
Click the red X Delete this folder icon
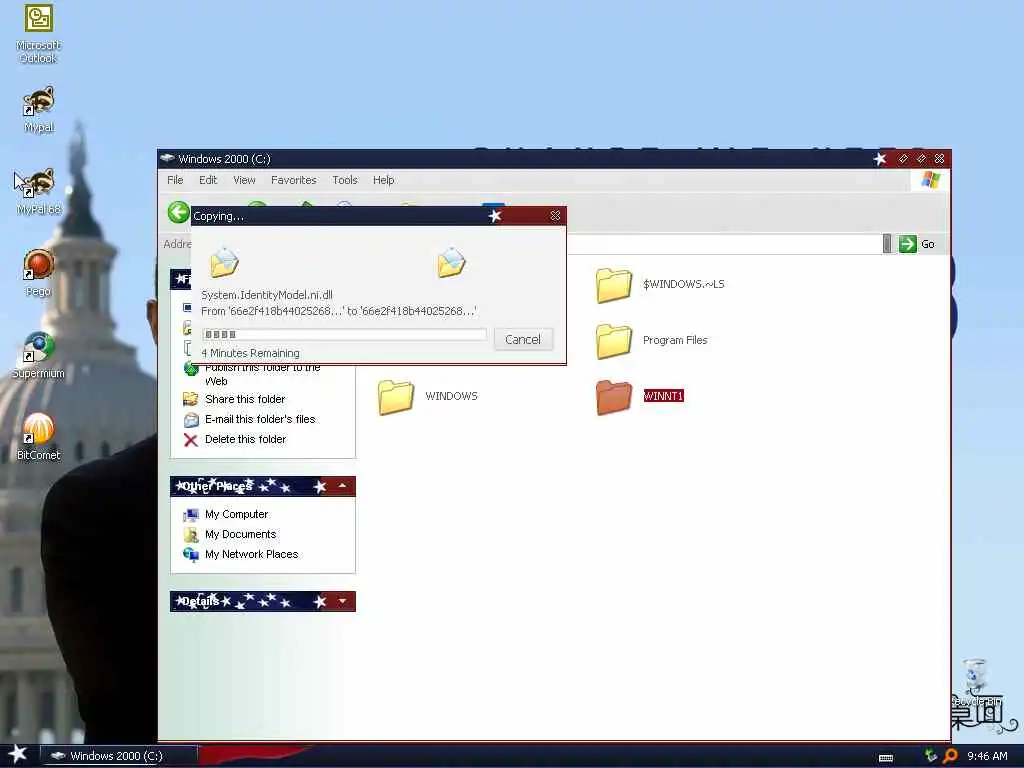pos(191,440)
